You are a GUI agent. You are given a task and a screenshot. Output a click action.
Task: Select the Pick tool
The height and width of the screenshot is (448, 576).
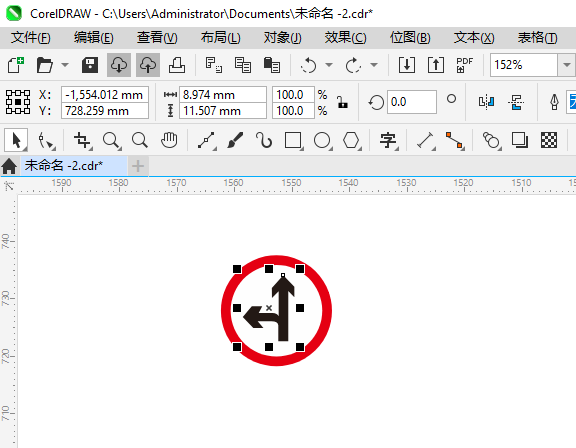pyautogui.click(x=16, y=140)
